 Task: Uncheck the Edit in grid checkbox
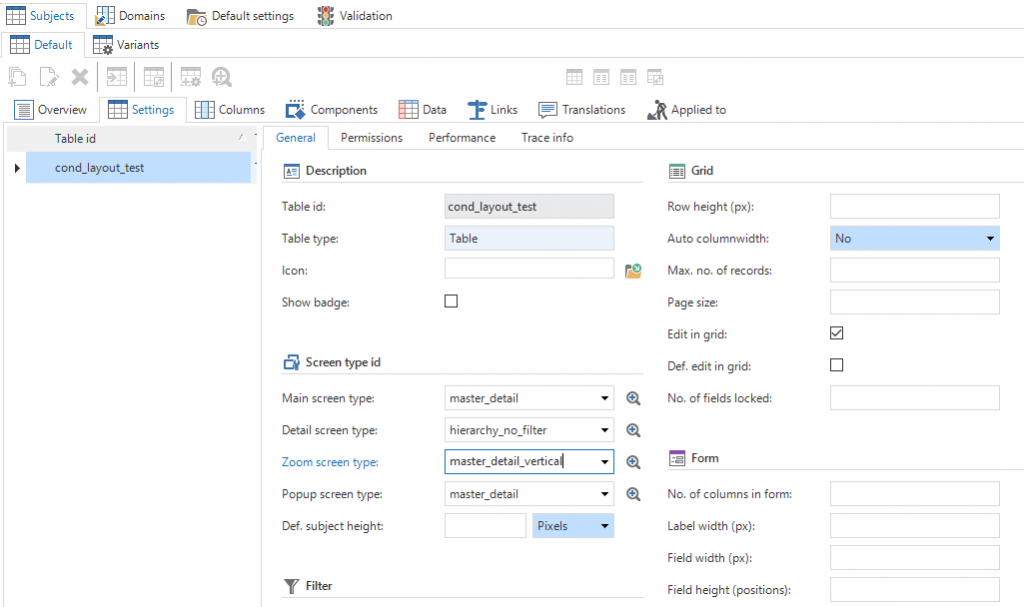click(837, 333)
